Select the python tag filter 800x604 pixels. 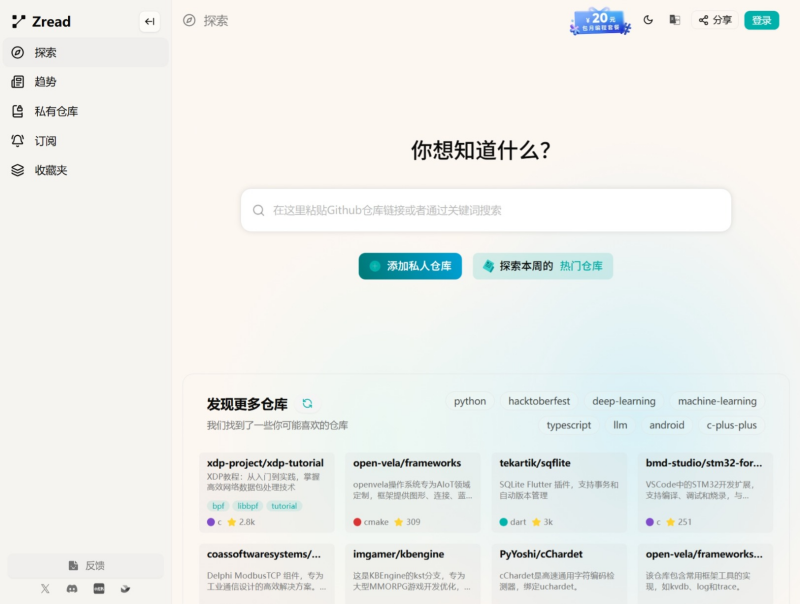click(469, 401)
